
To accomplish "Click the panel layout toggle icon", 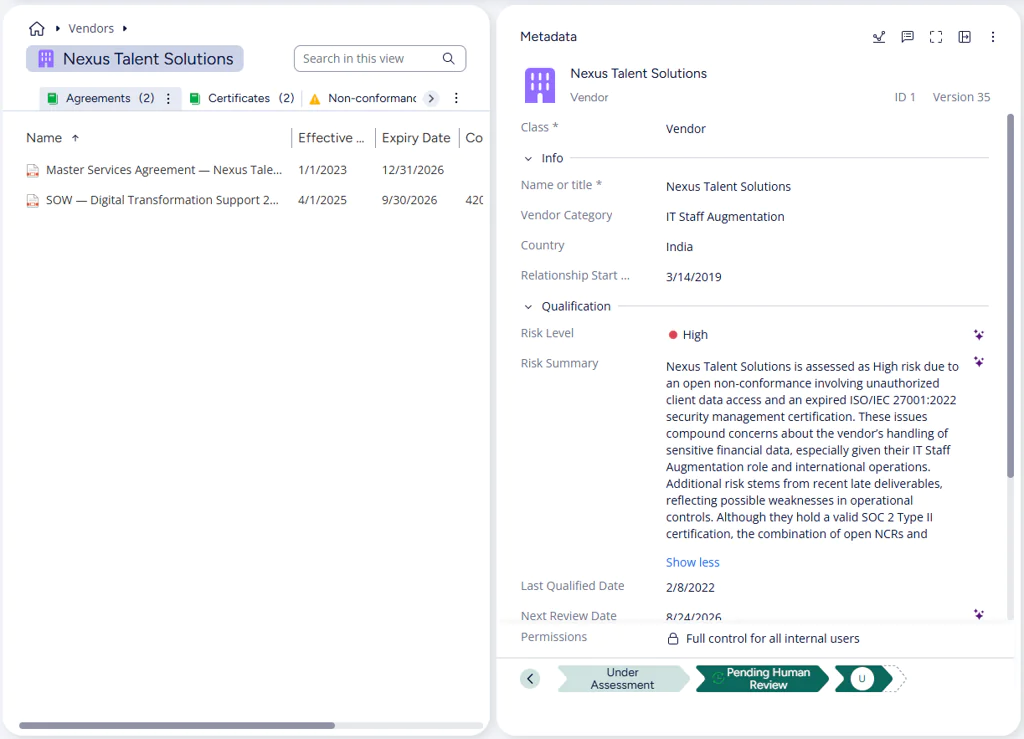I will 965,37.
